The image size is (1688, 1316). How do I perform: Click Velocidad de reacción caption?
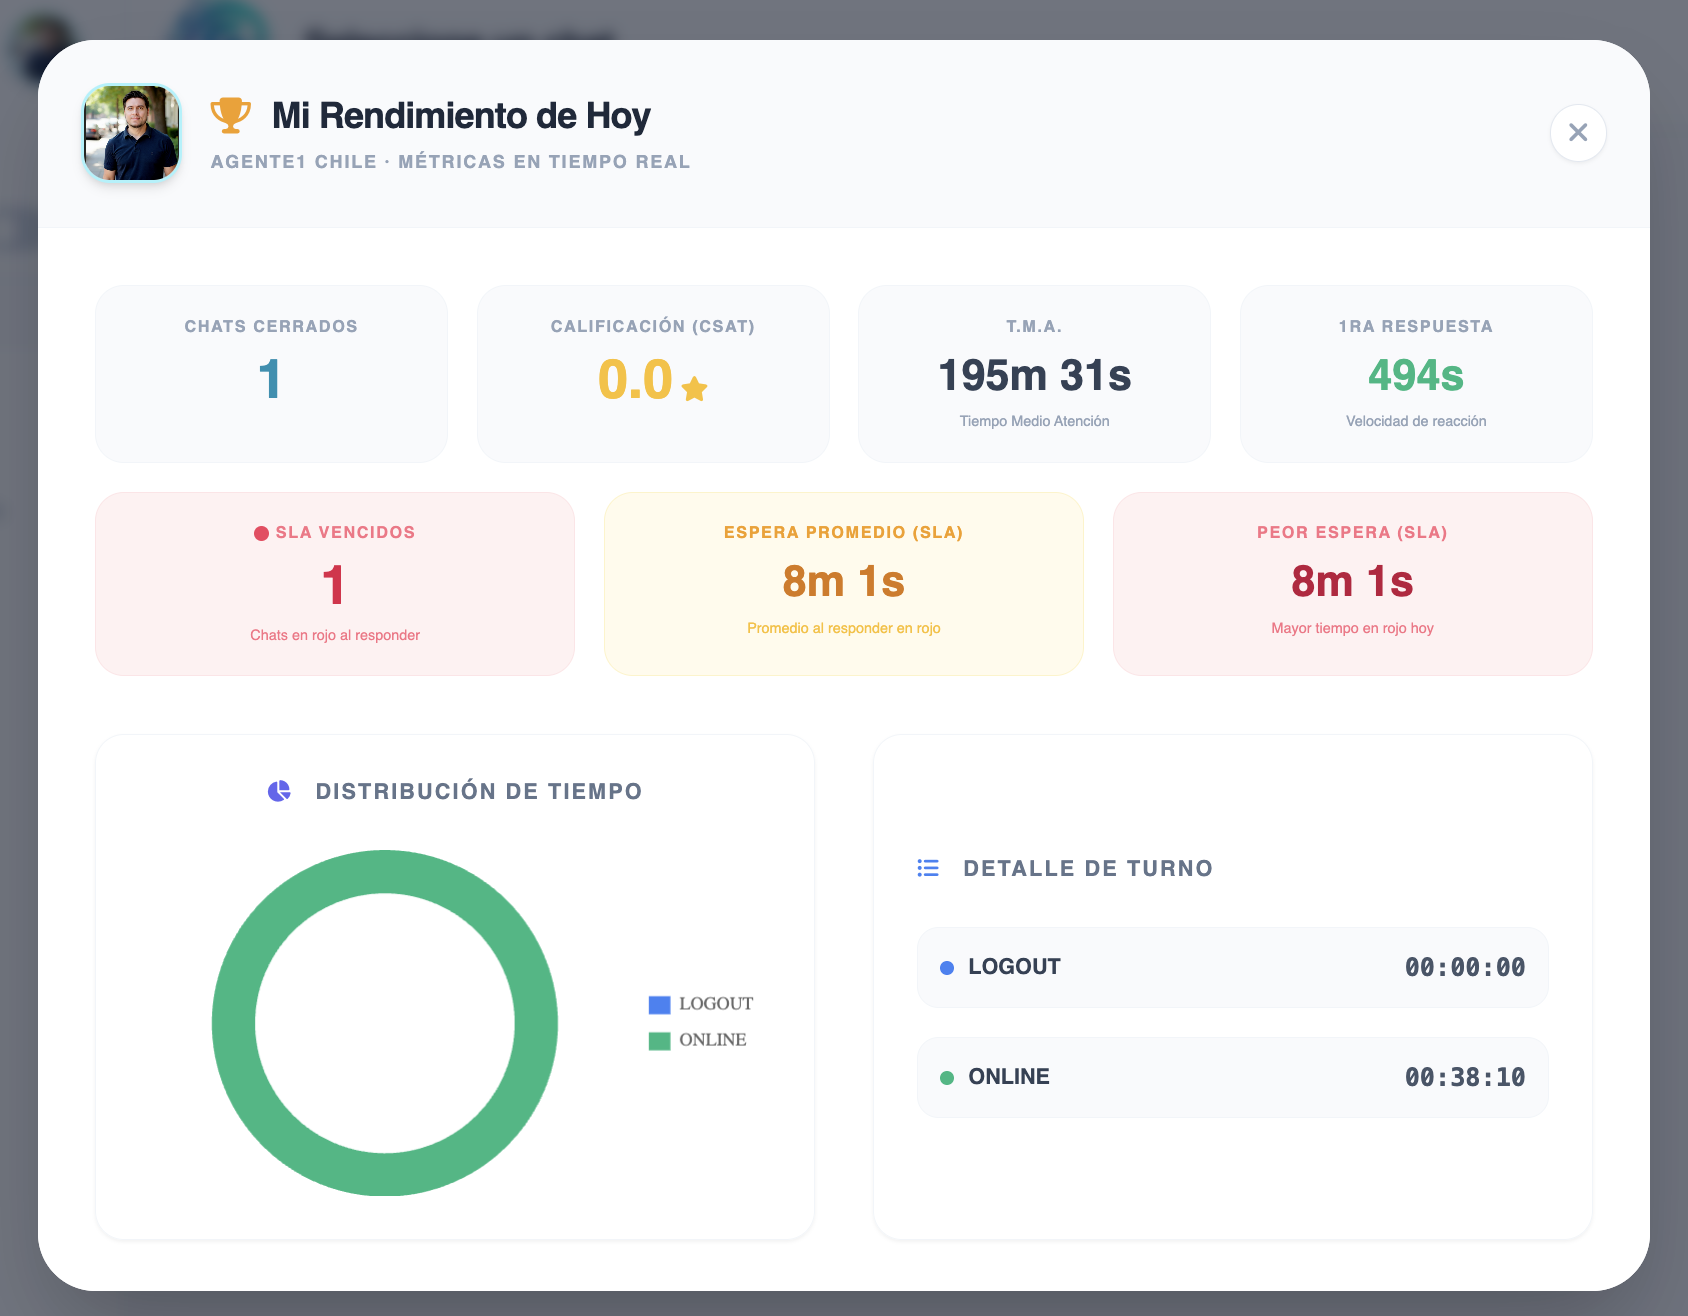[x=1416, y=421]
